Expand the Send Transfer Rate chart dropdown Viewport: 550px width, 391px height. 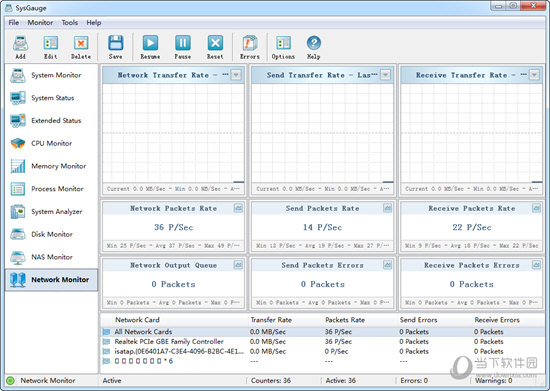click(x=385, y=75)
